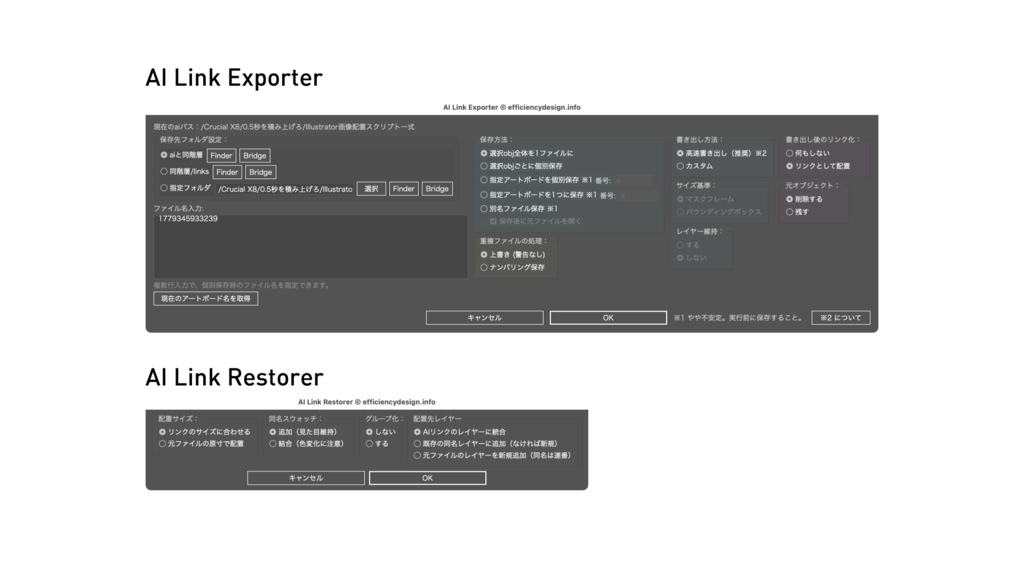Screen dimensions: 1024x576
Task: Click Finder button in '指定フォルダ' row
Action: [x=404, y=189]
